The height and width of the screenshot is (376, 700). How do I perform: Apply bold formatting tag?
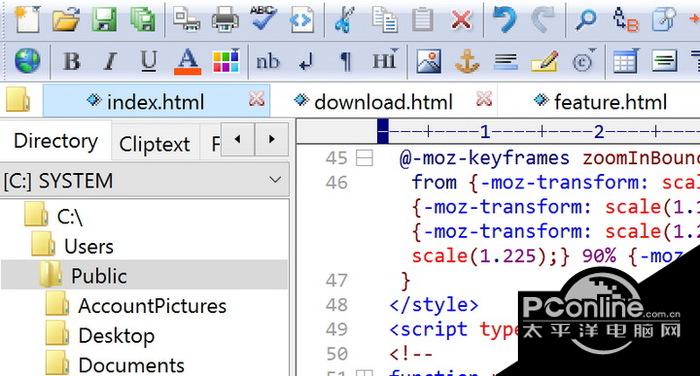[x=72, y=61]
